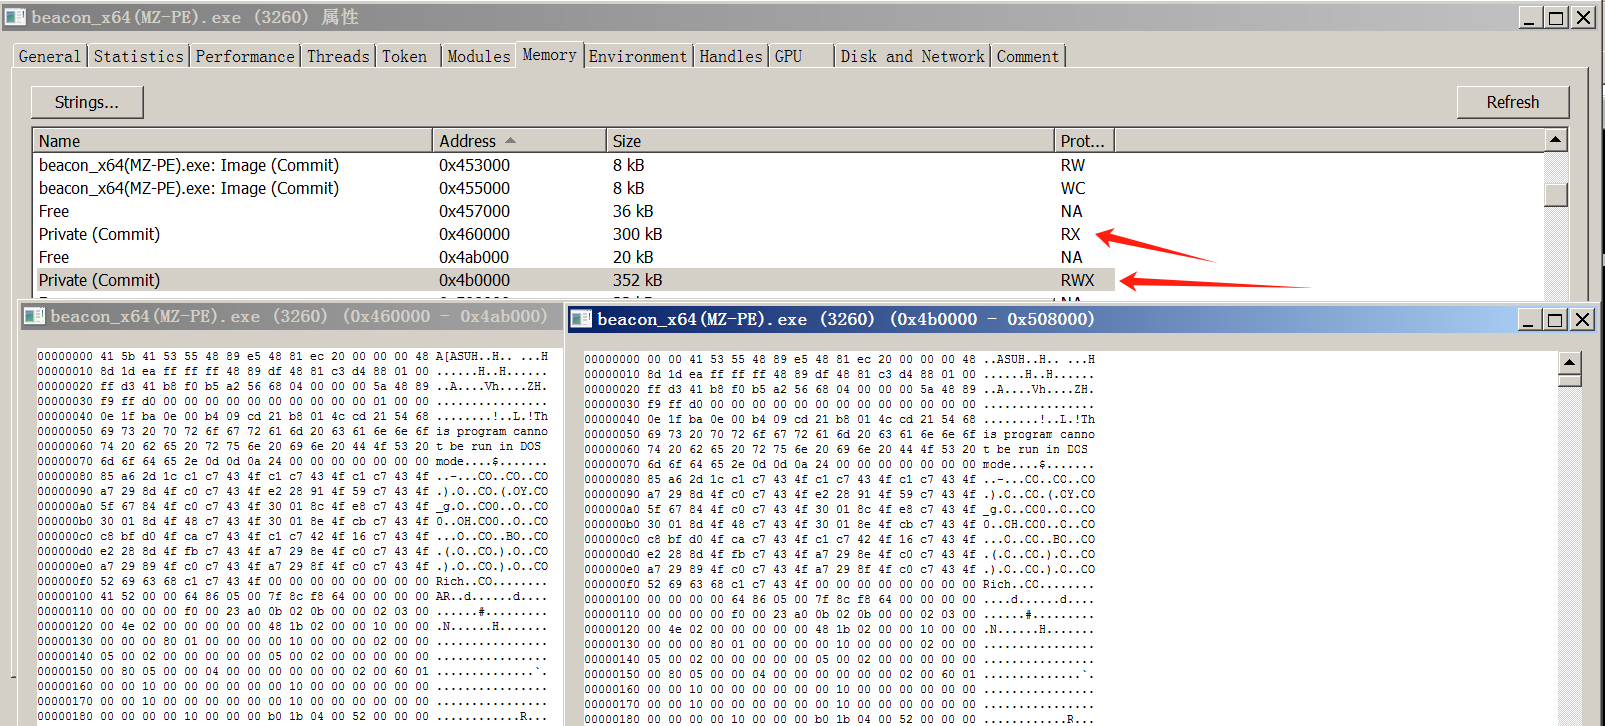Minimize the 0x4b0000 hex viewer window
The width and height of the screenshot is (1605, 726).
[1529, 319]
